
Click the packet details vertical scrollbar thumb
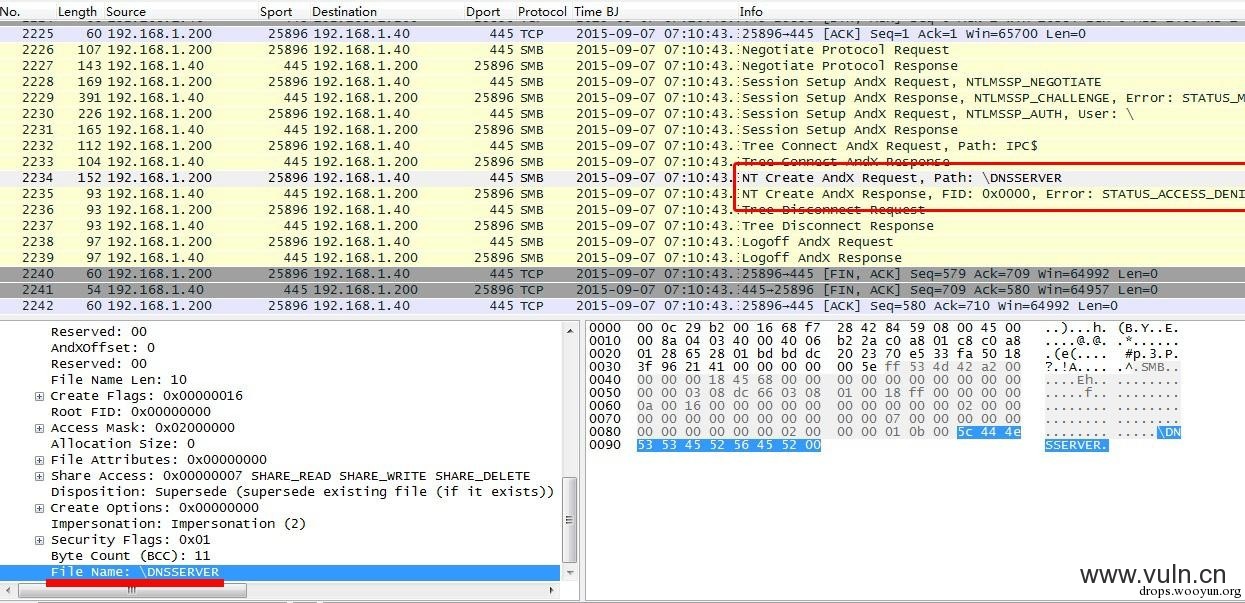tap(569, 520)
